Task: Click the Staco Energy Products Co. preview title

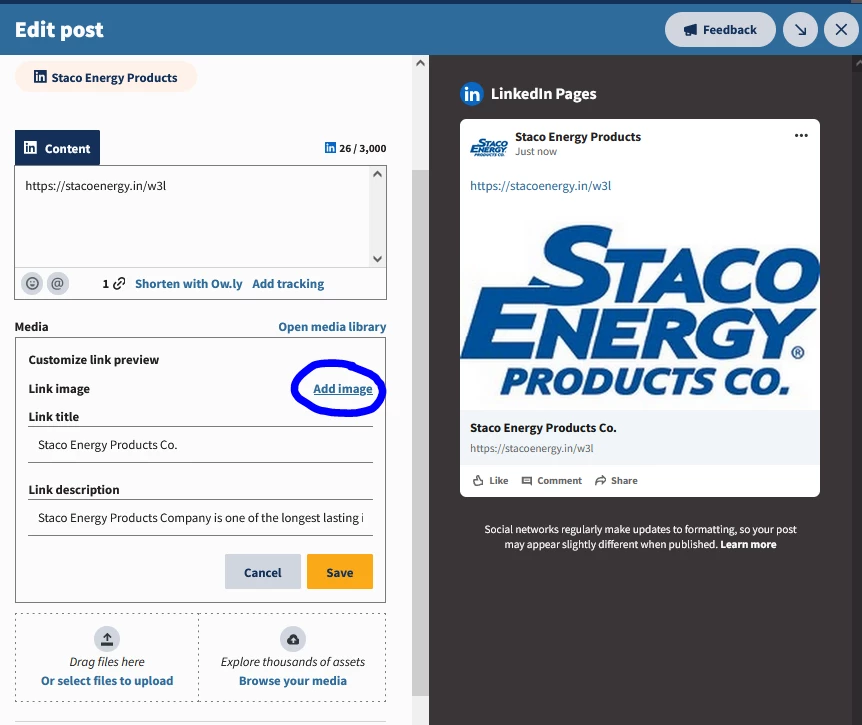Action: coord(543,428)
